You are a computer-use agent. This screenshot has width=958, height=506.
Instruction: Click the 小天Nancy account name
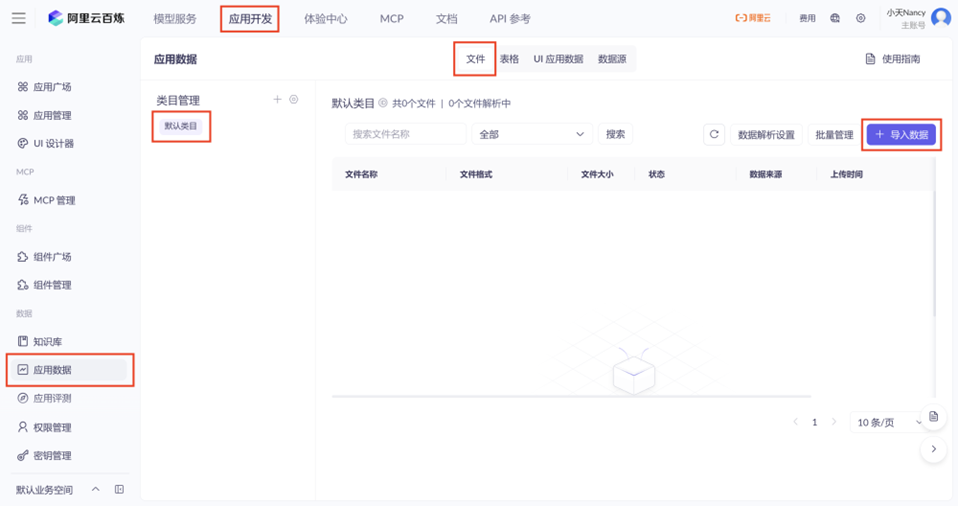[906, 13]
